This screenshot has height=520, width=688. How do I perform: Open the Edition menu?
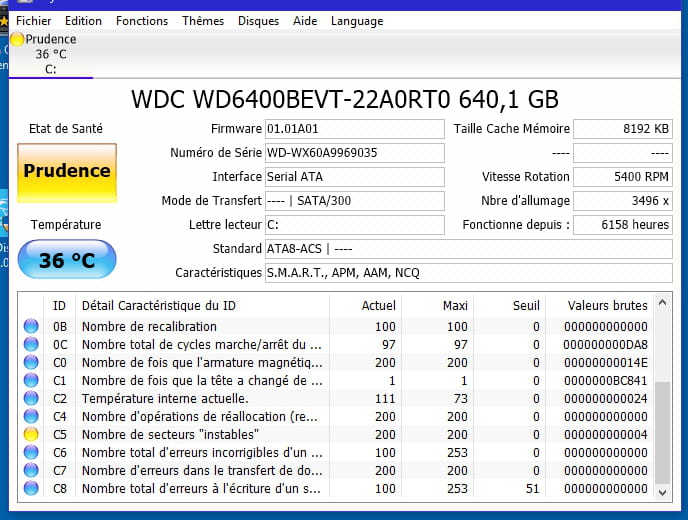[83, 21]
